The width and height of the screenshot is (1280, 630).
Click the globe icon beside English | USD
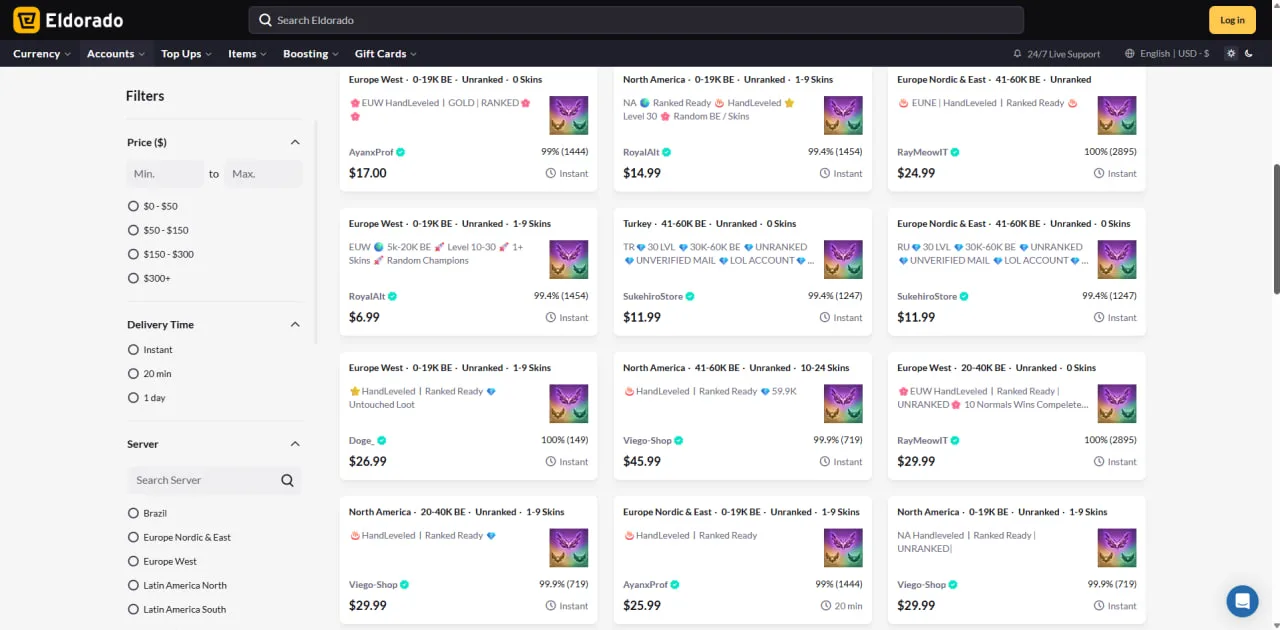pyautogui.click(x=1130, y=54)
